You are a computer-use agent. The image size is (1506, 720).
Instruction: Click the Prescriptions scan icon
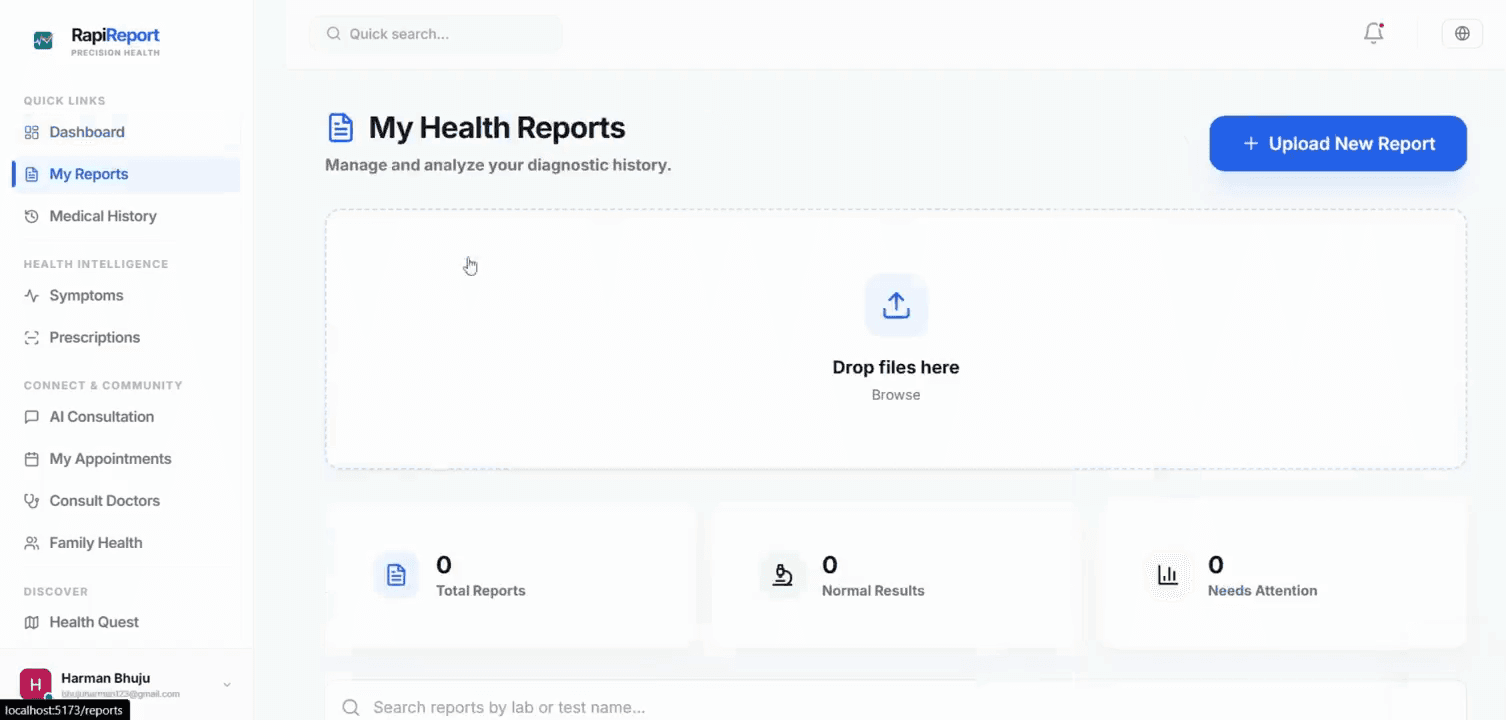click(x=32, y=338)
